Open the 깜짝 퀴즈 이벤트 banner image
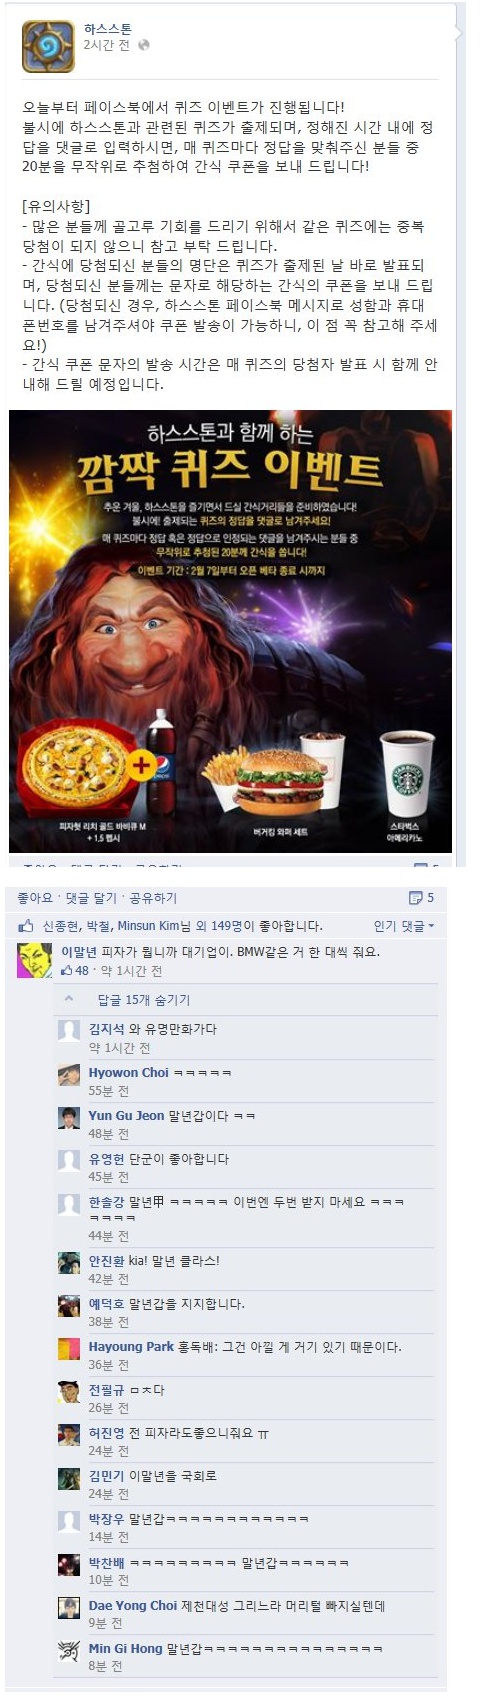This screenshot has height=1699, width=486. tap(230, 631)
